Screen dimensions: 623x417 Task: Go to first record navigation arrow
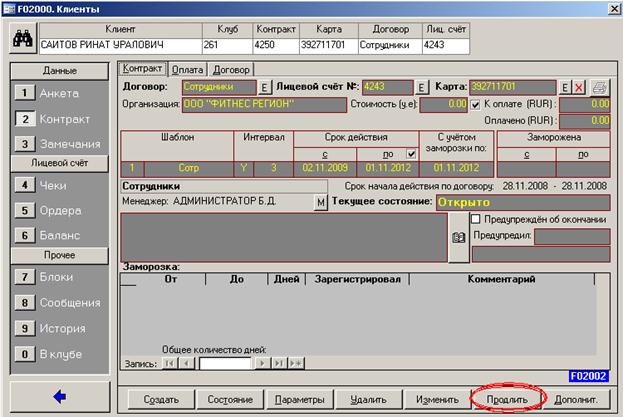[170, 363]
